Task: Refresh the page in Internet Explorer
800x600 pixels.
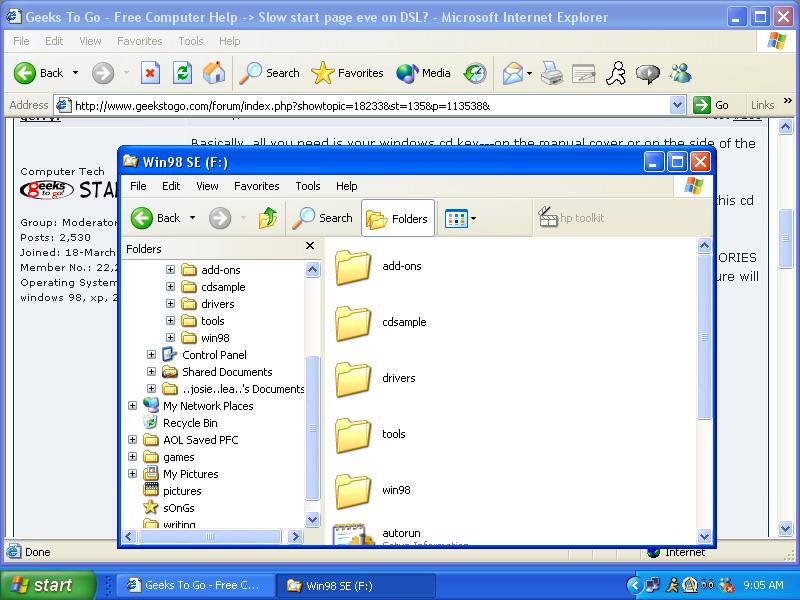Action: 182,73
